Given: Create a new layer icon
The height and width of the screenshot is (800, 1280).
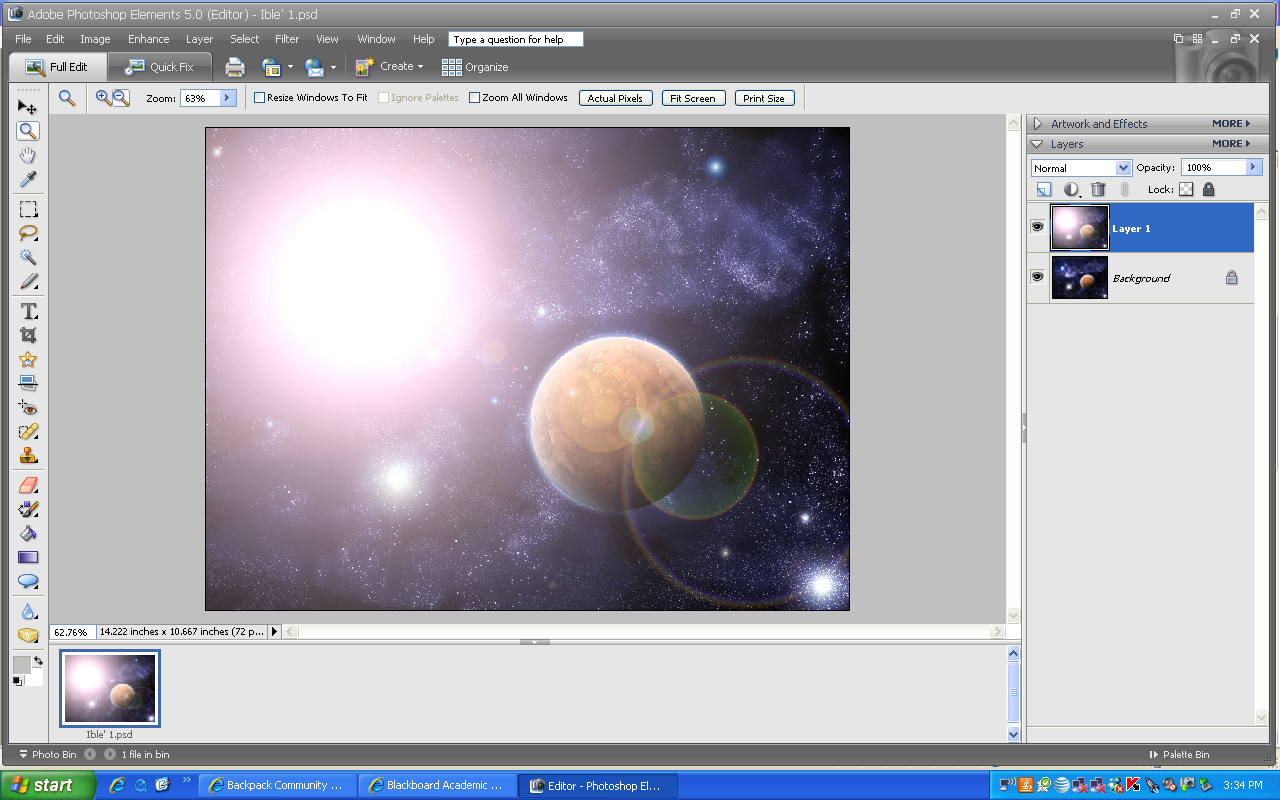Looking at the screenshot, I should [1043, 189].
